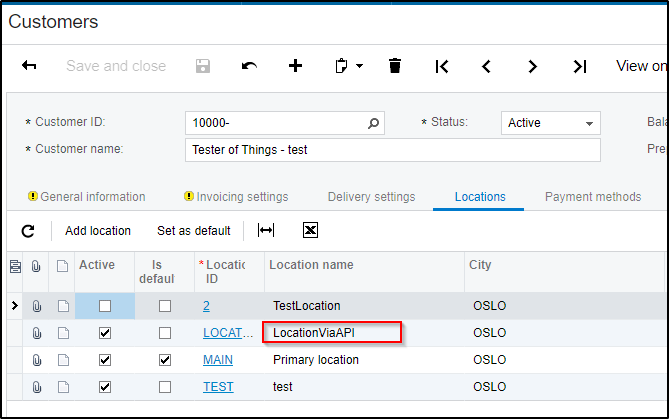Enable Active checkbox for TestLocation row
The height and width of the screenshot is (419, 669).
click(105, 306)
